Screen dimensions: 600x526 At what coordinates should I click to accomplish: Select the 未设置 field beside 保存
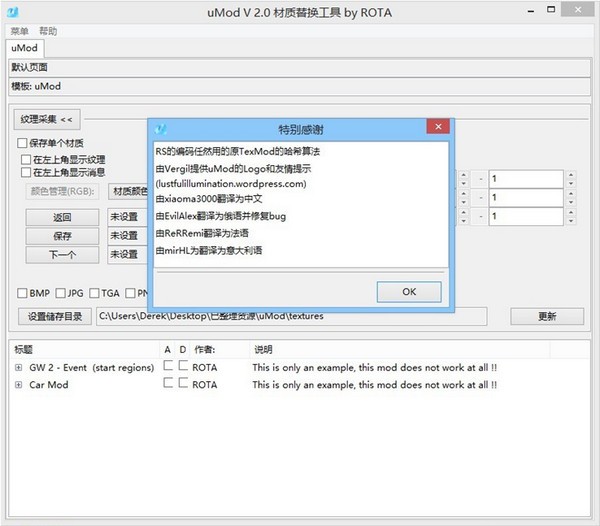coord(128,236)
